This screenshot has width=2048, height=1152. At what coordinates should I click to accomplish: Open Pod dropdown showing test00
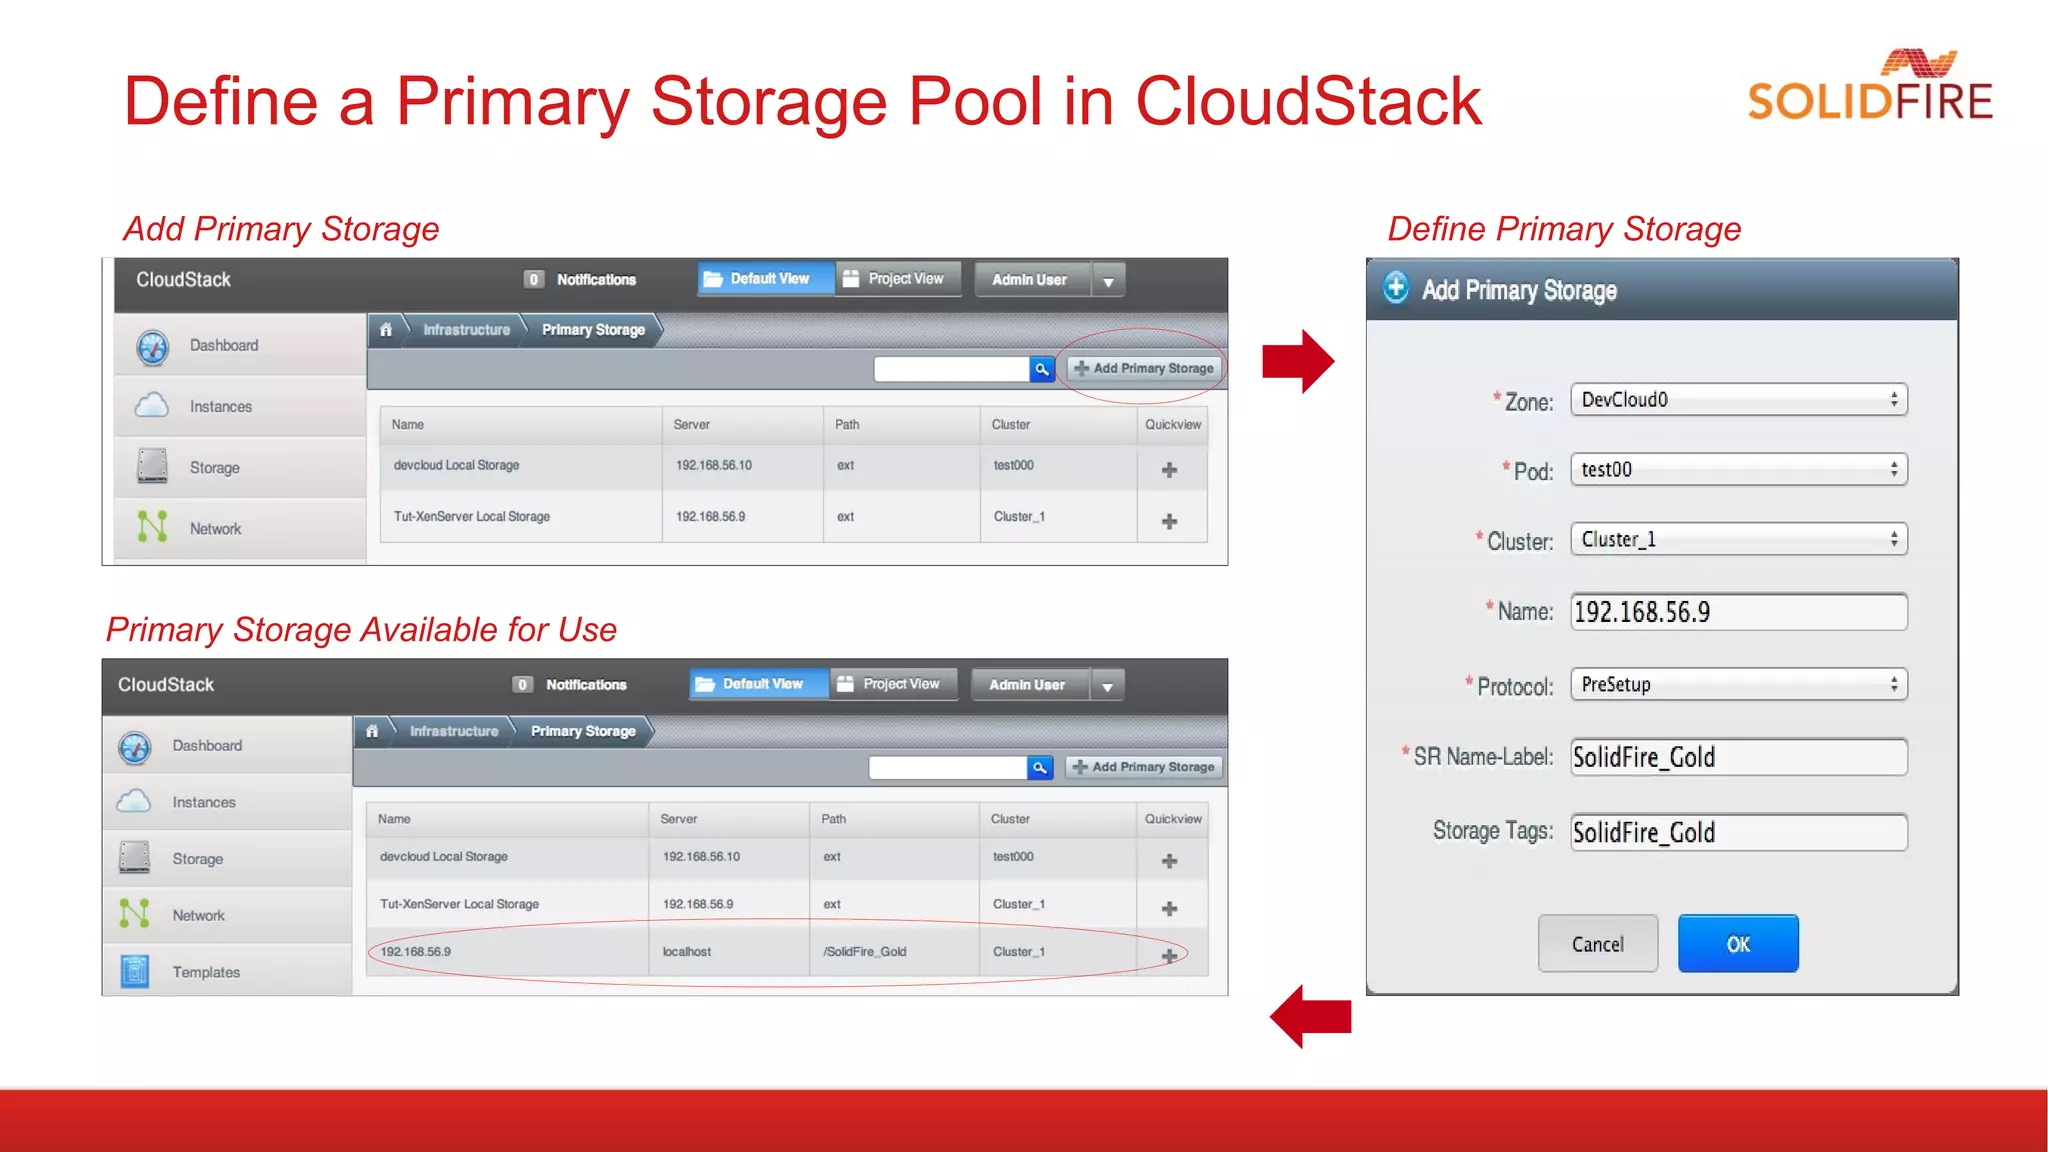tap(1739, 469)
